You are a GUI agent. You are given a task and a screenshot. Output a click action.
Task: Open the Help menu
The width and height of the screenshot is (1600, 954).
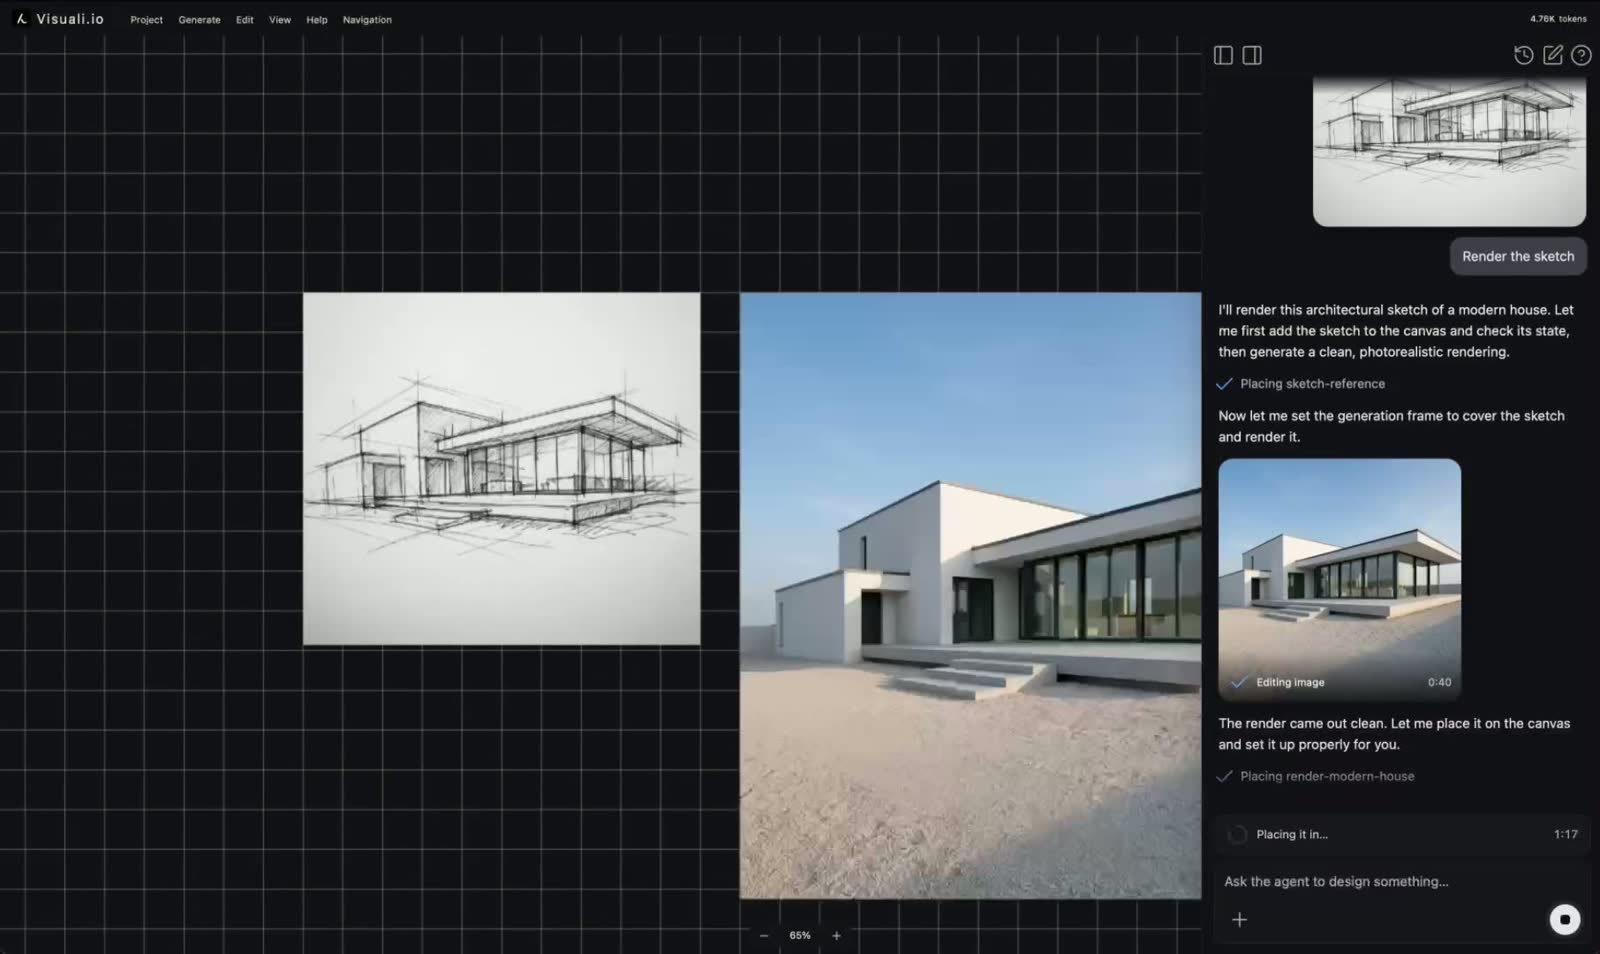(317, 20)
